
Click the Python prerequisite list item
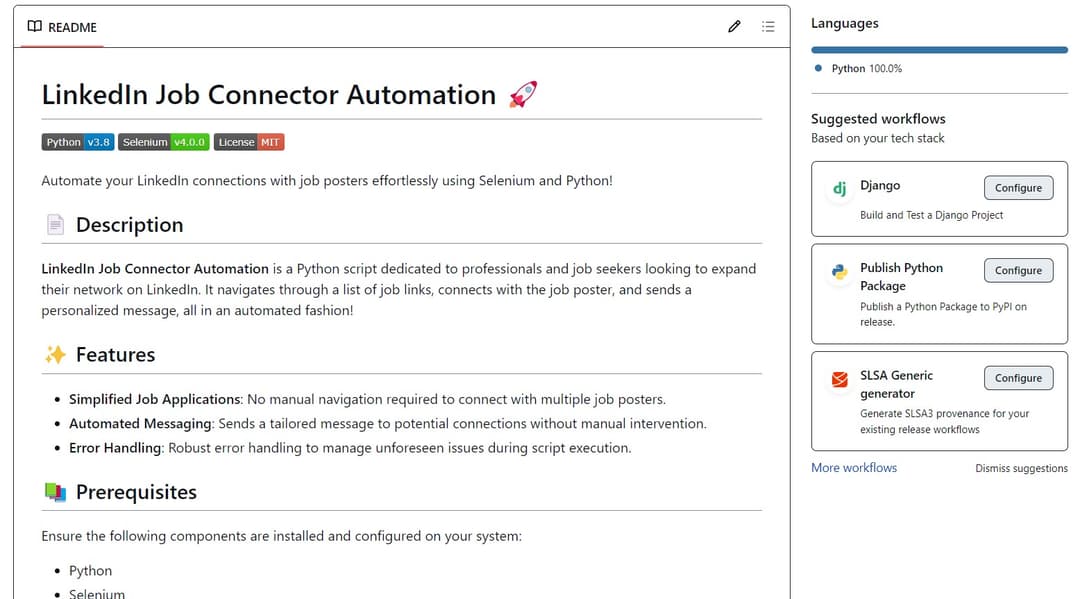point(90,571)
